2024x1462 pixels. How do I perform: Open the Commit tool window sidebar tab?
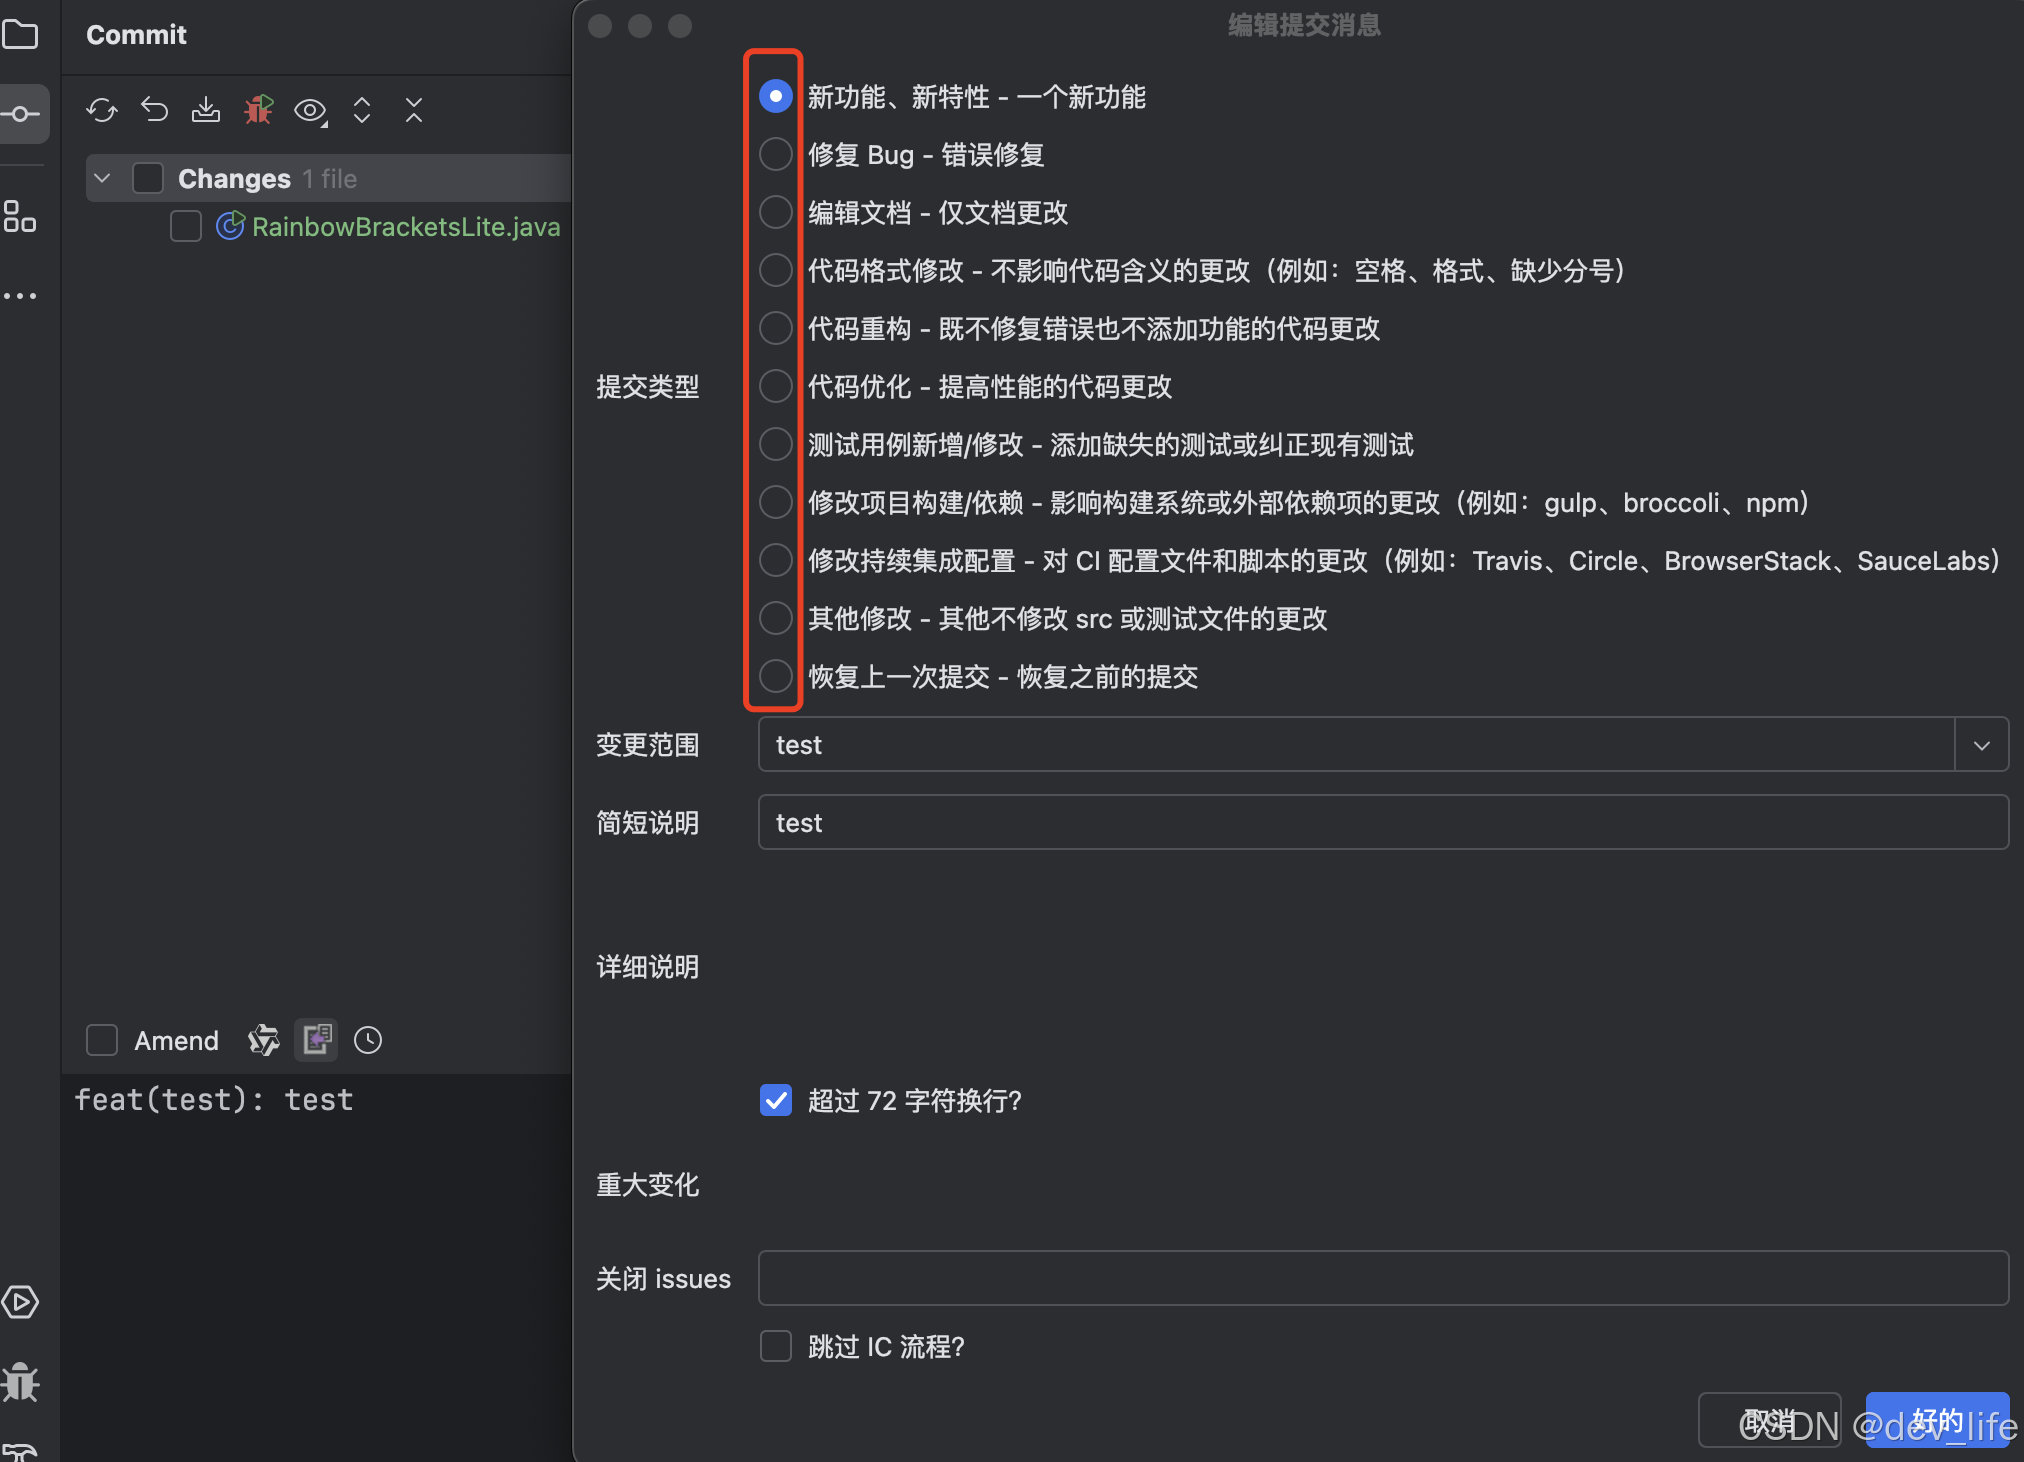coord(20,114)
